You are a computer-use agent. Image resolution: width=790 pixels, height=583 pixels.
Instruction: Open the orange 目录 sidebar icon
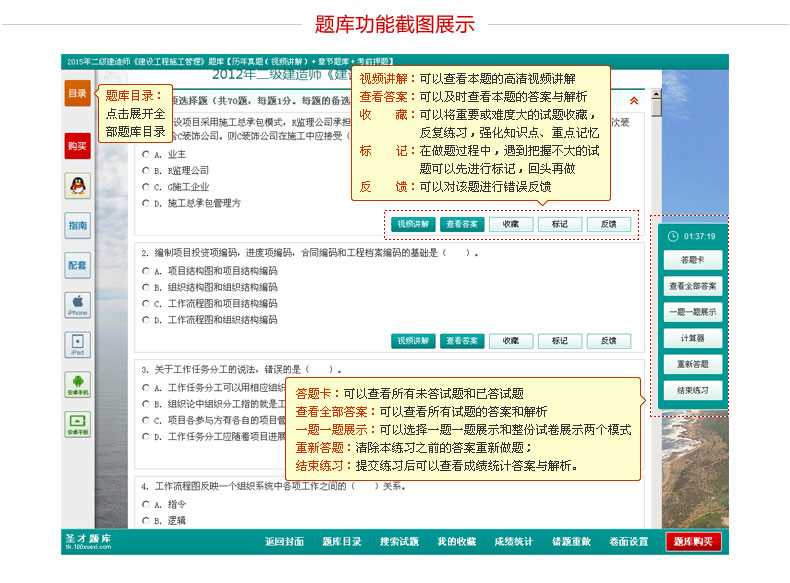coord(77,93)
